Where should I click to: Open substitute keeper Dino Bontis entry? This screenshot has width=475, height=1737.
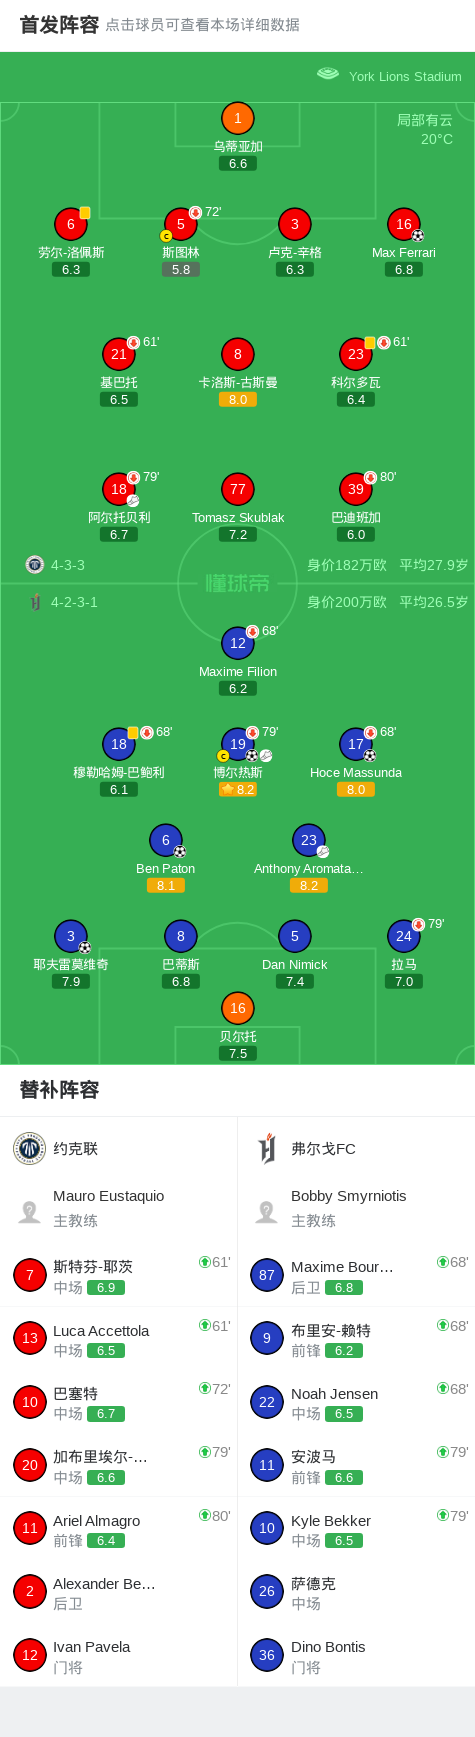coord(356,1655)
